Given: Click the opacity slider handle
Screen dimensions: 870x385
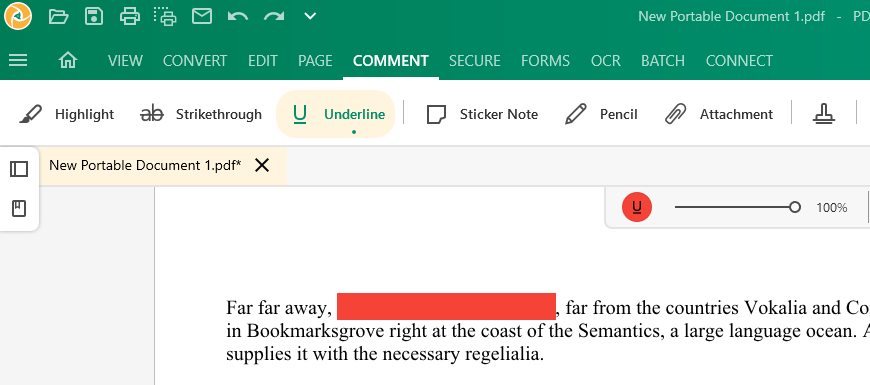Looking at the screenshot, I should point(795,207).
